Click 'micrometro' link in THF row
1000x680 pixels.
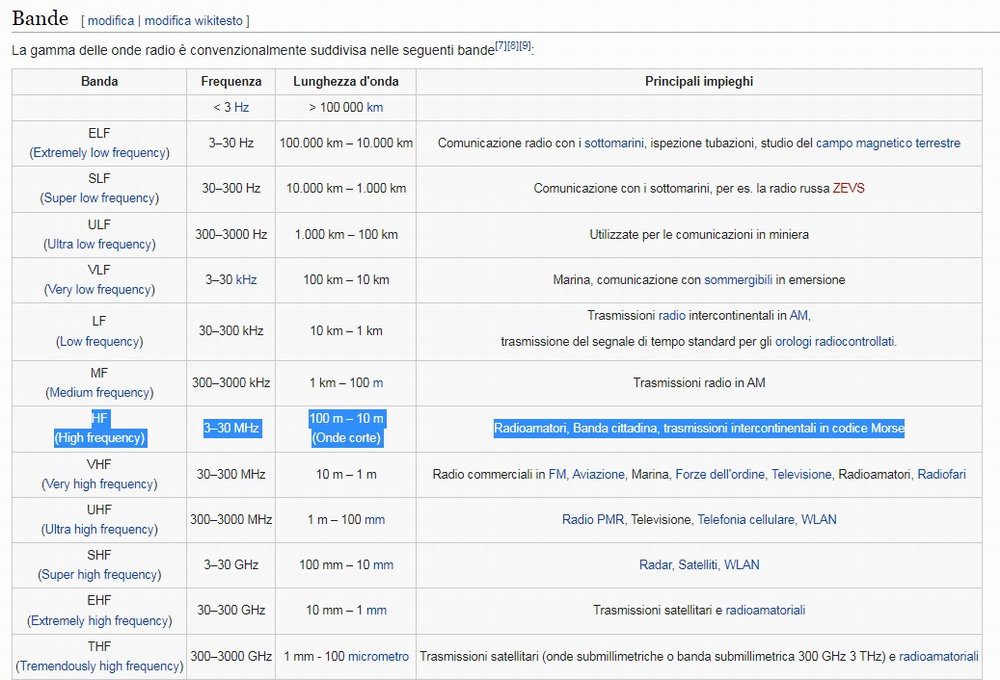tap(378, 656)
